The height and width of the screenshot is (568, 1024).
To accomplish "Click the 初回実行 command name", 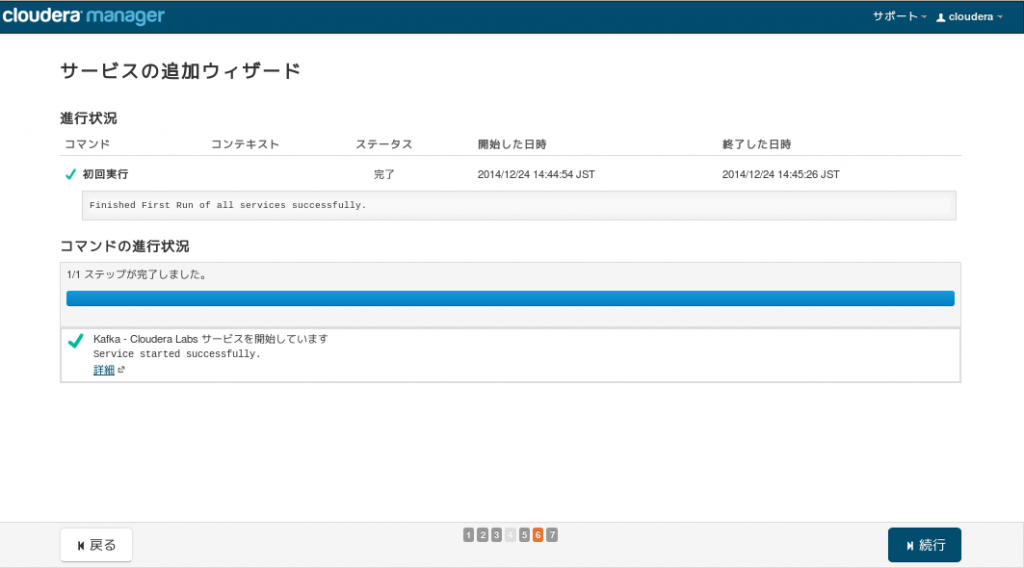I will click(x=105, y=174).
